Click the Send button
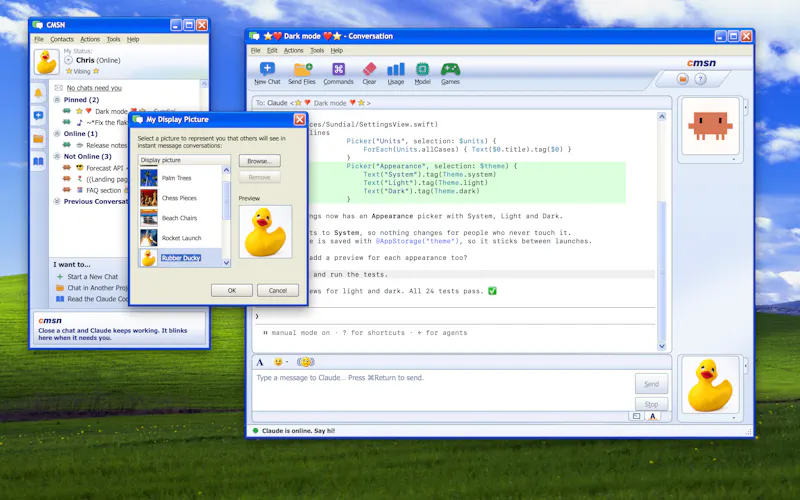Image resolution: width=800 pixels, height=500 pixels. (652, 384)
